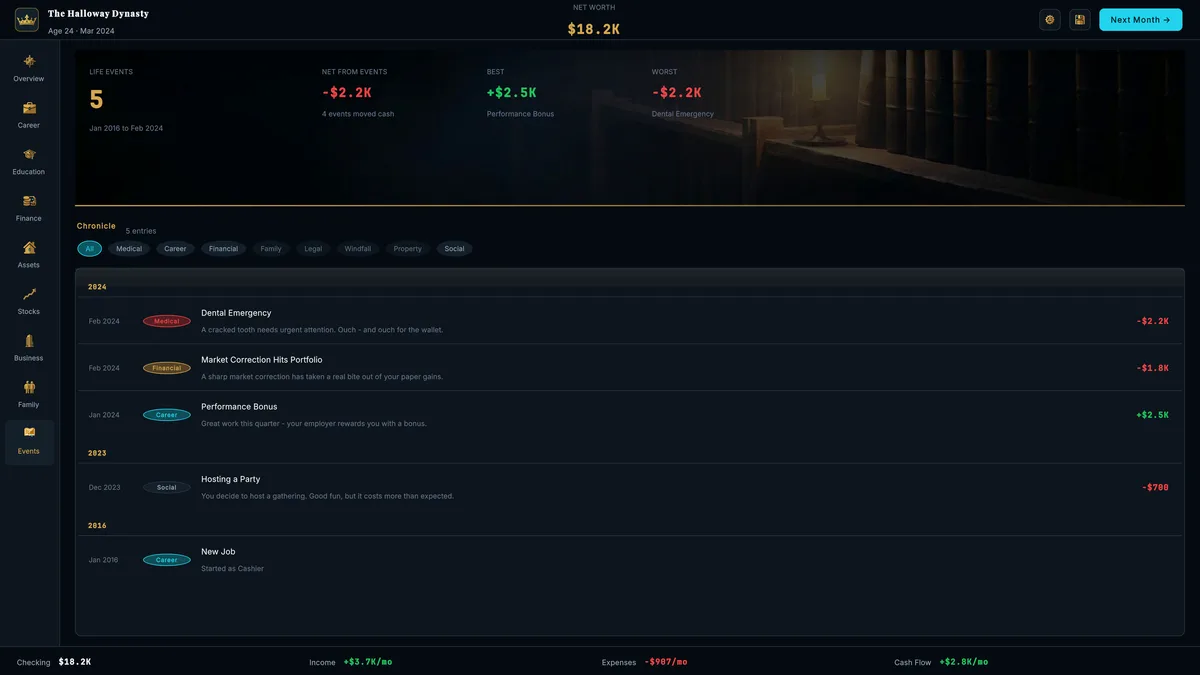This screenshot has width=1200, height=675.
Task: Open the Assets section in the sidebar
Action: point(29,255)
